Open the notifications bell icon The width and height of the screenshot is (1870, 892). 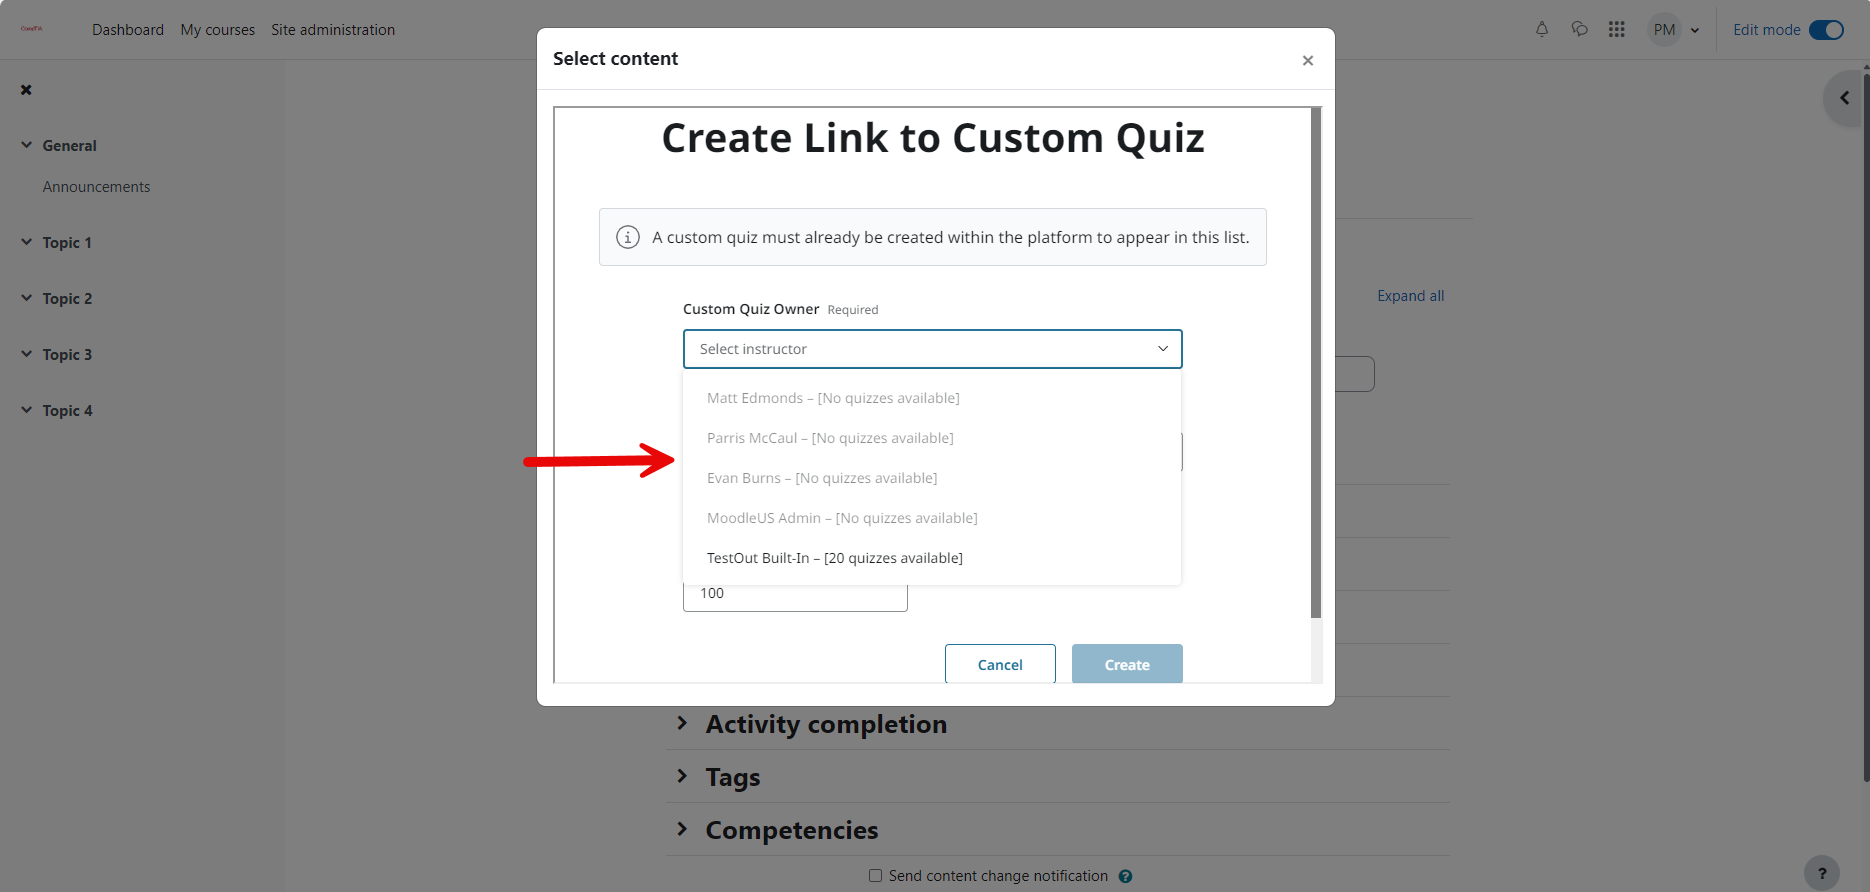(1541, 30)
